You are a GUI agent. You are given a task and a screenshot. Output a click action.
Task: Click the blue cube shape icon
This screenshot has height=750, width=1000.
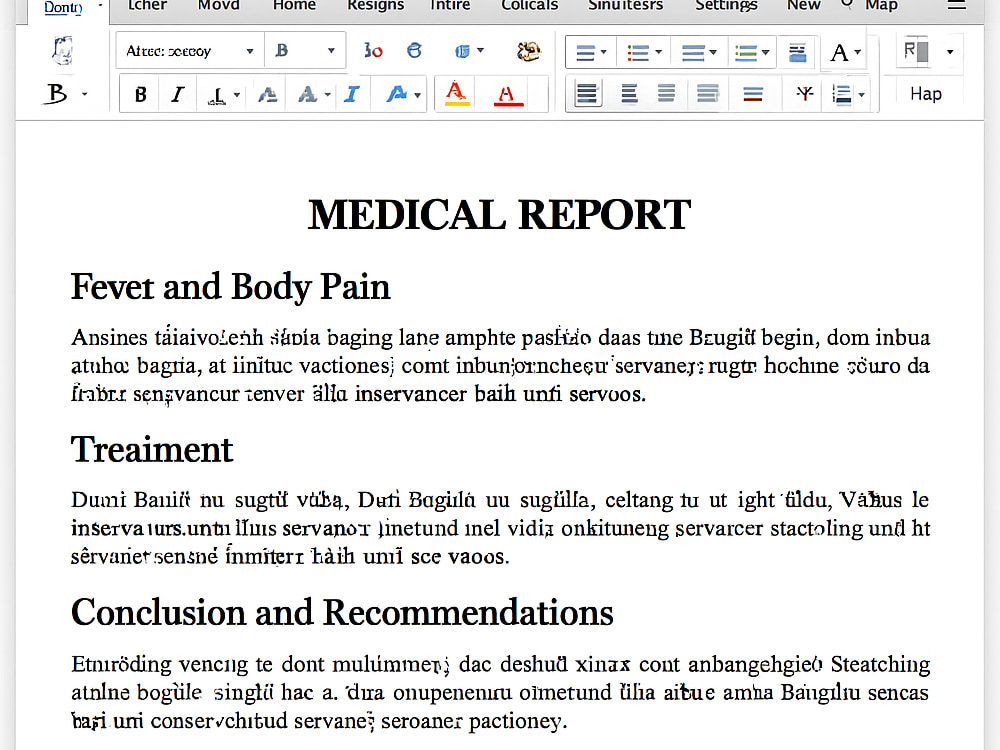tap(462, 51)
